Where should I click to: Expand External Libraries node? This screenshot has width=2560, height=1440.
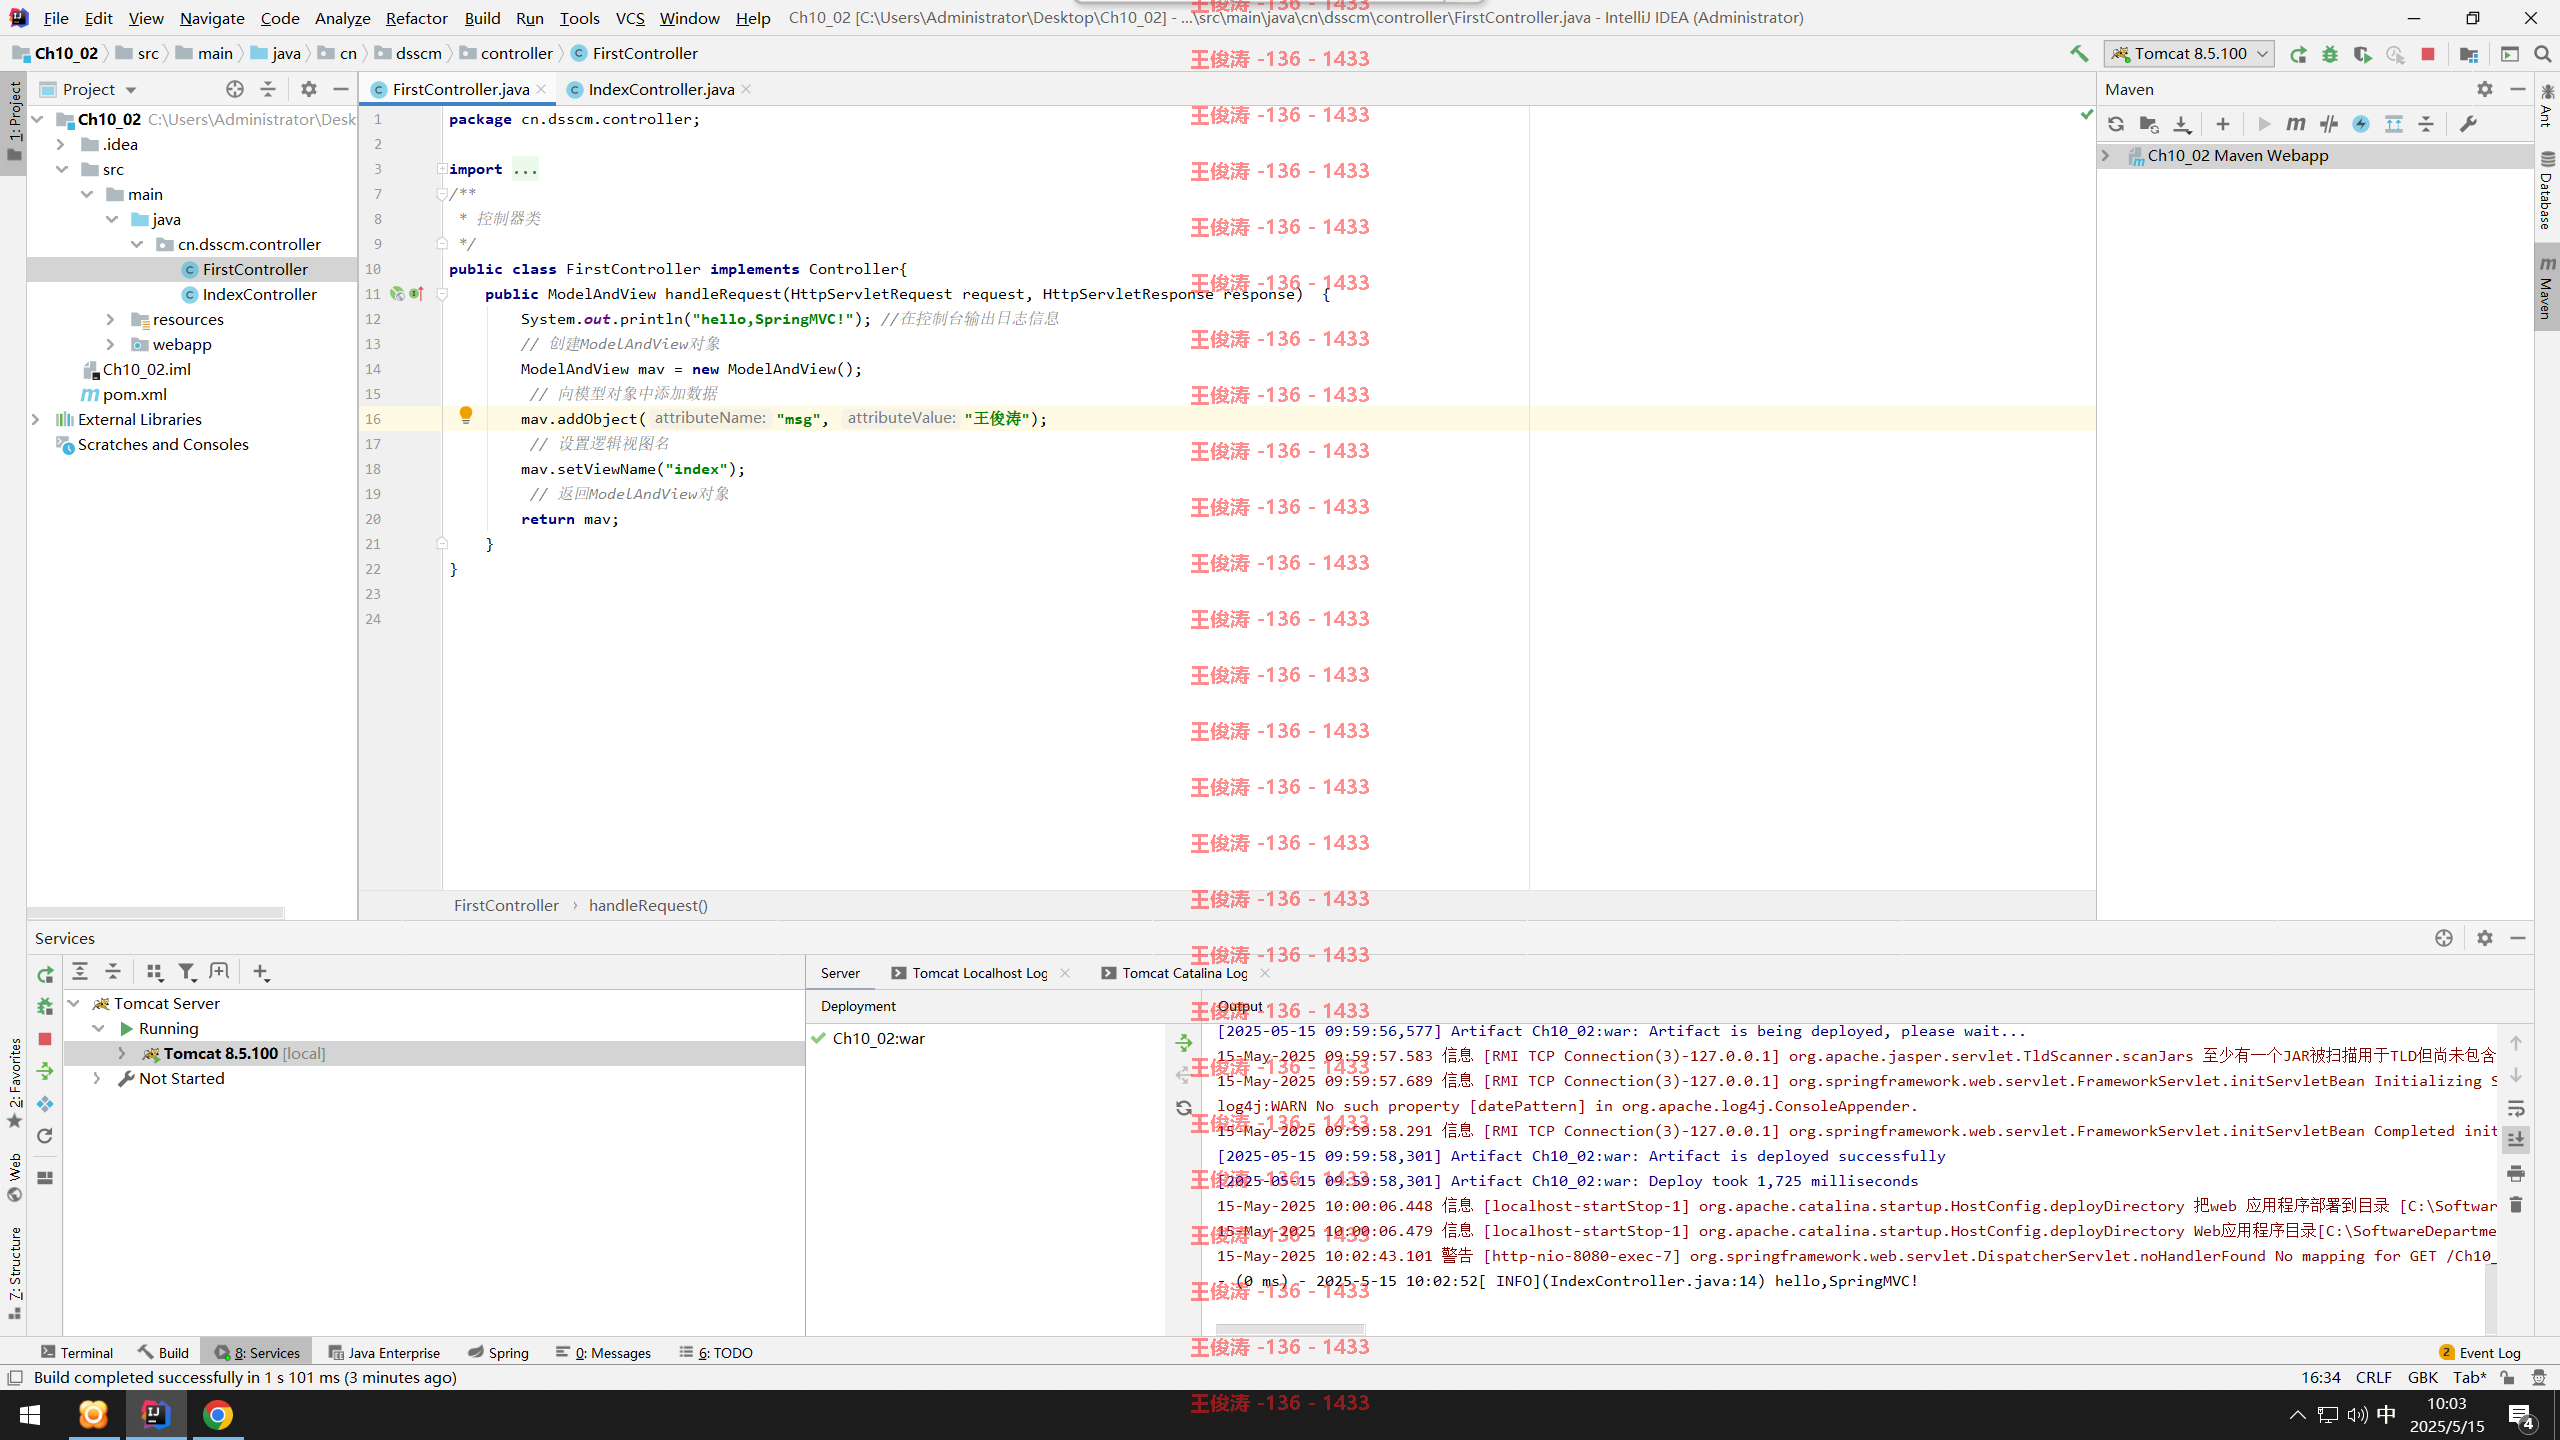pyautogui.click(x=36, y=419)
